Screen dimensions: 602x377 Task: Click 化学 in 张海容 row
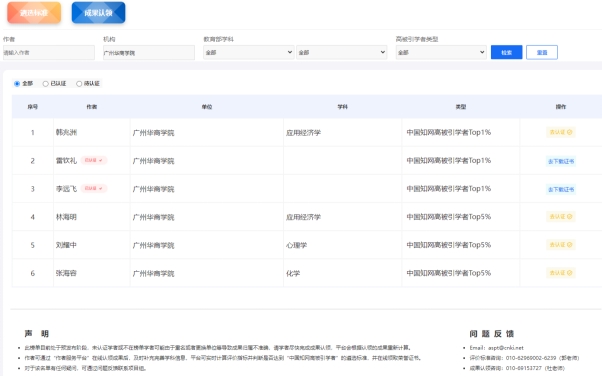point(293,273)
